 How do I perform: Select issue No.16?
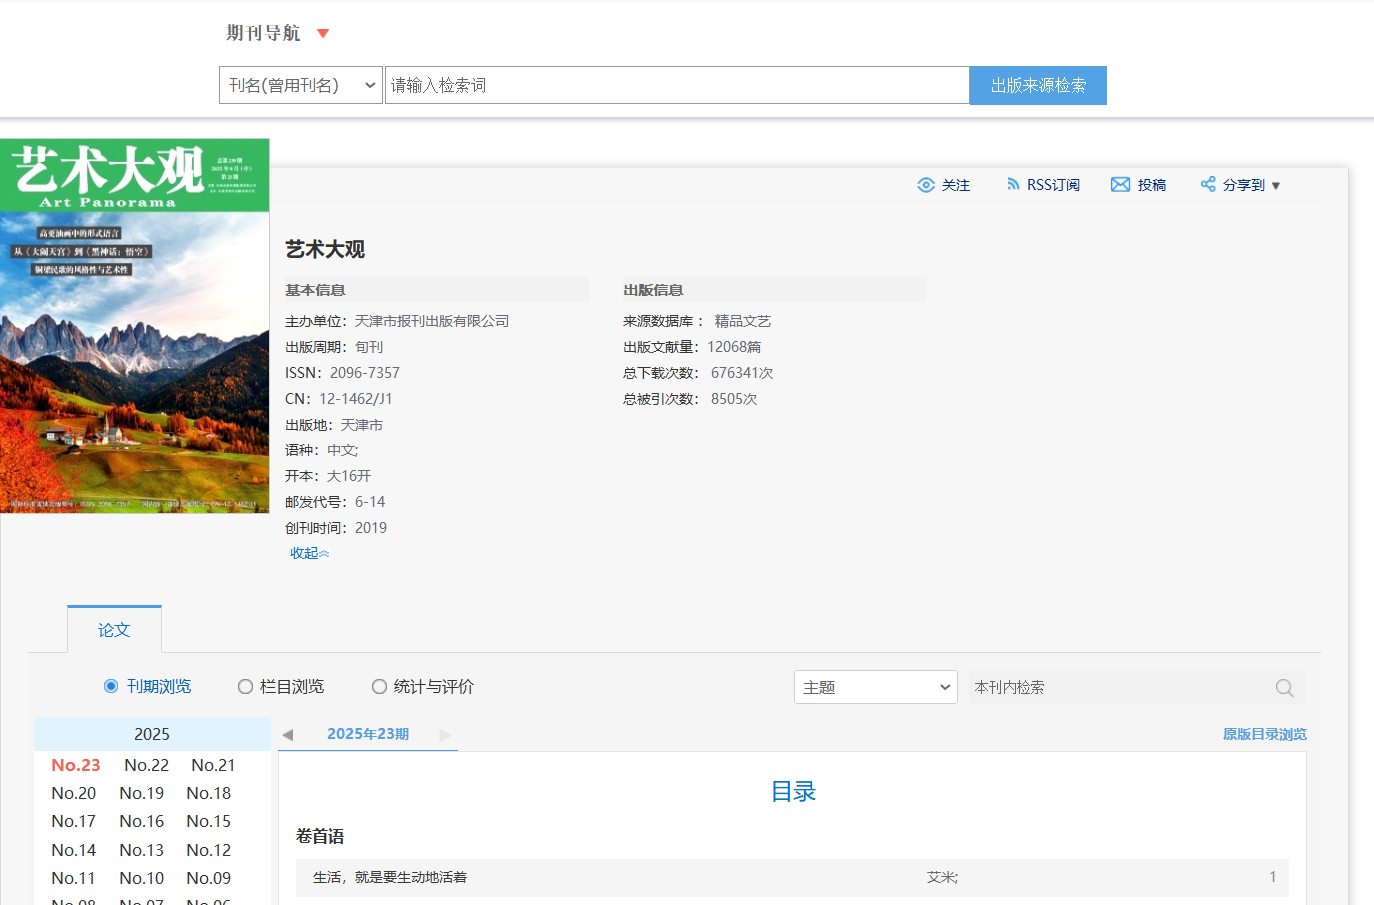coord(142,821)
